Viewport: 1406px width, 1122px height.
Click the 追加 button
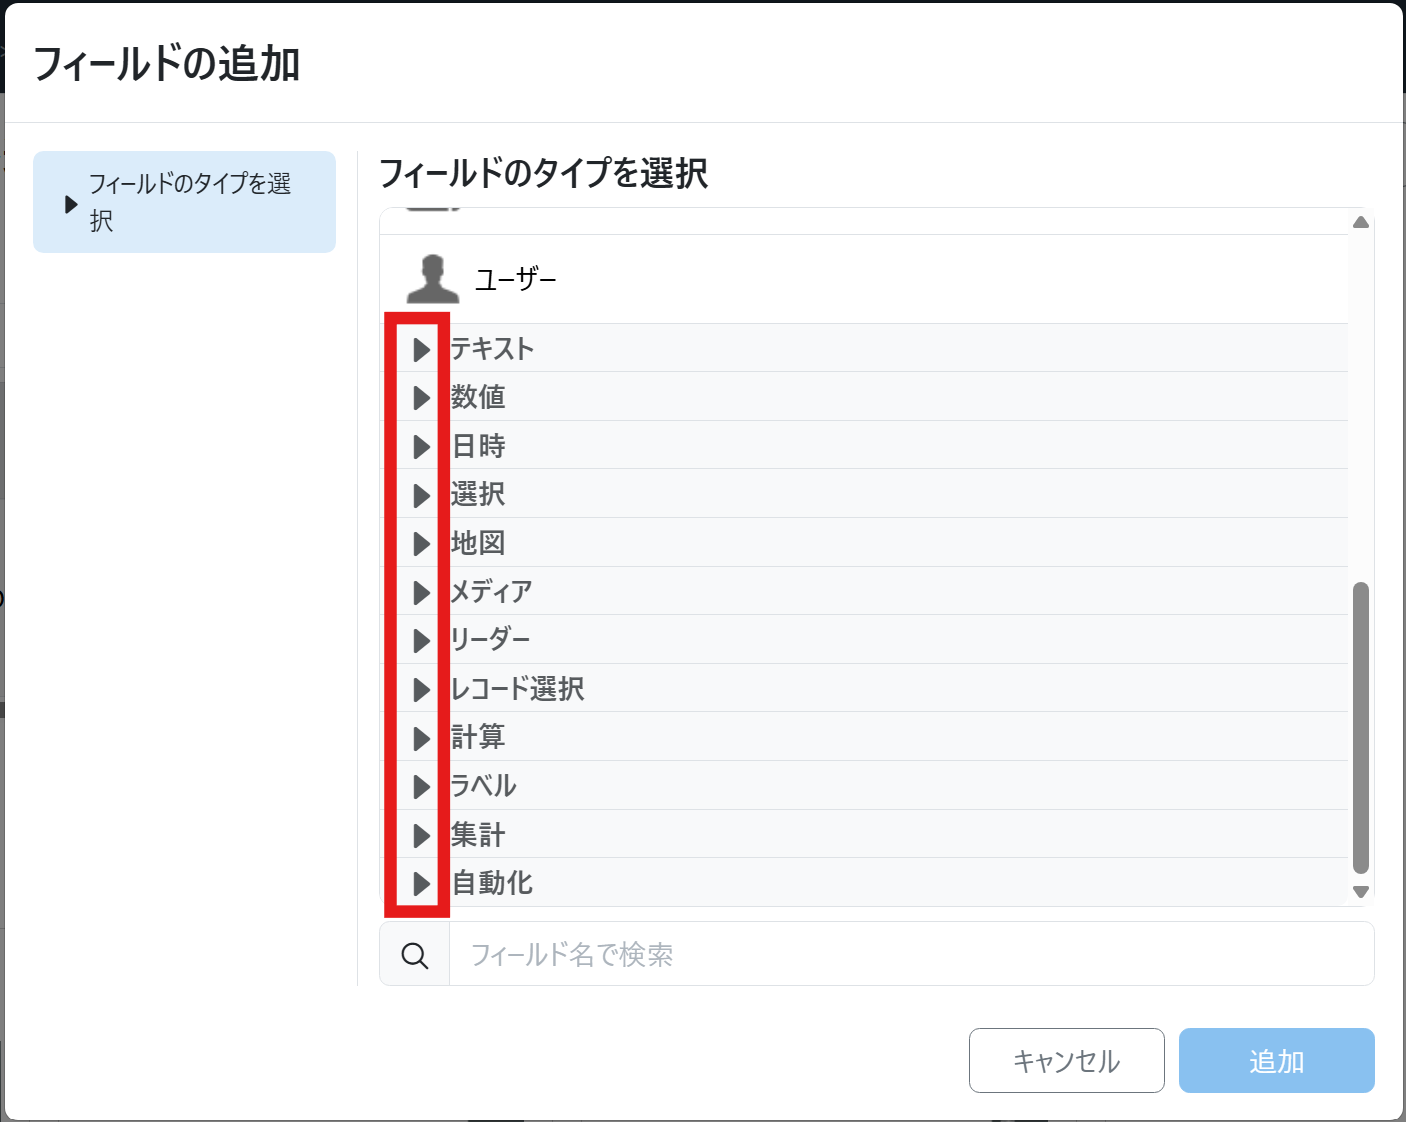tap(1276, 1061)
